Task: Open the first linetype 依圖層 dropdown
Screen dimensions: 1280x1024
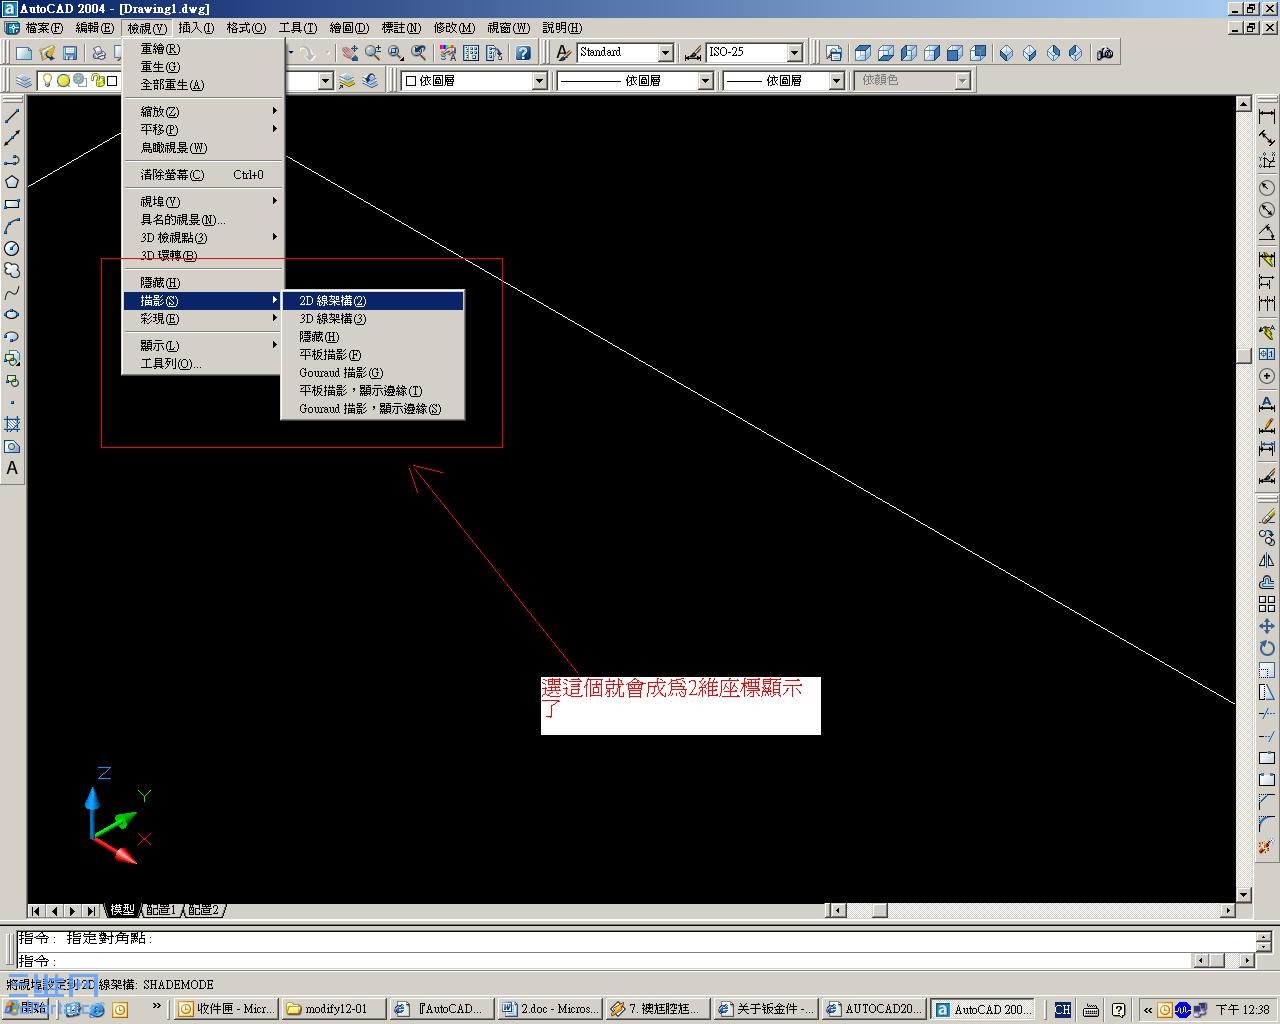Action: pos(705,80)
